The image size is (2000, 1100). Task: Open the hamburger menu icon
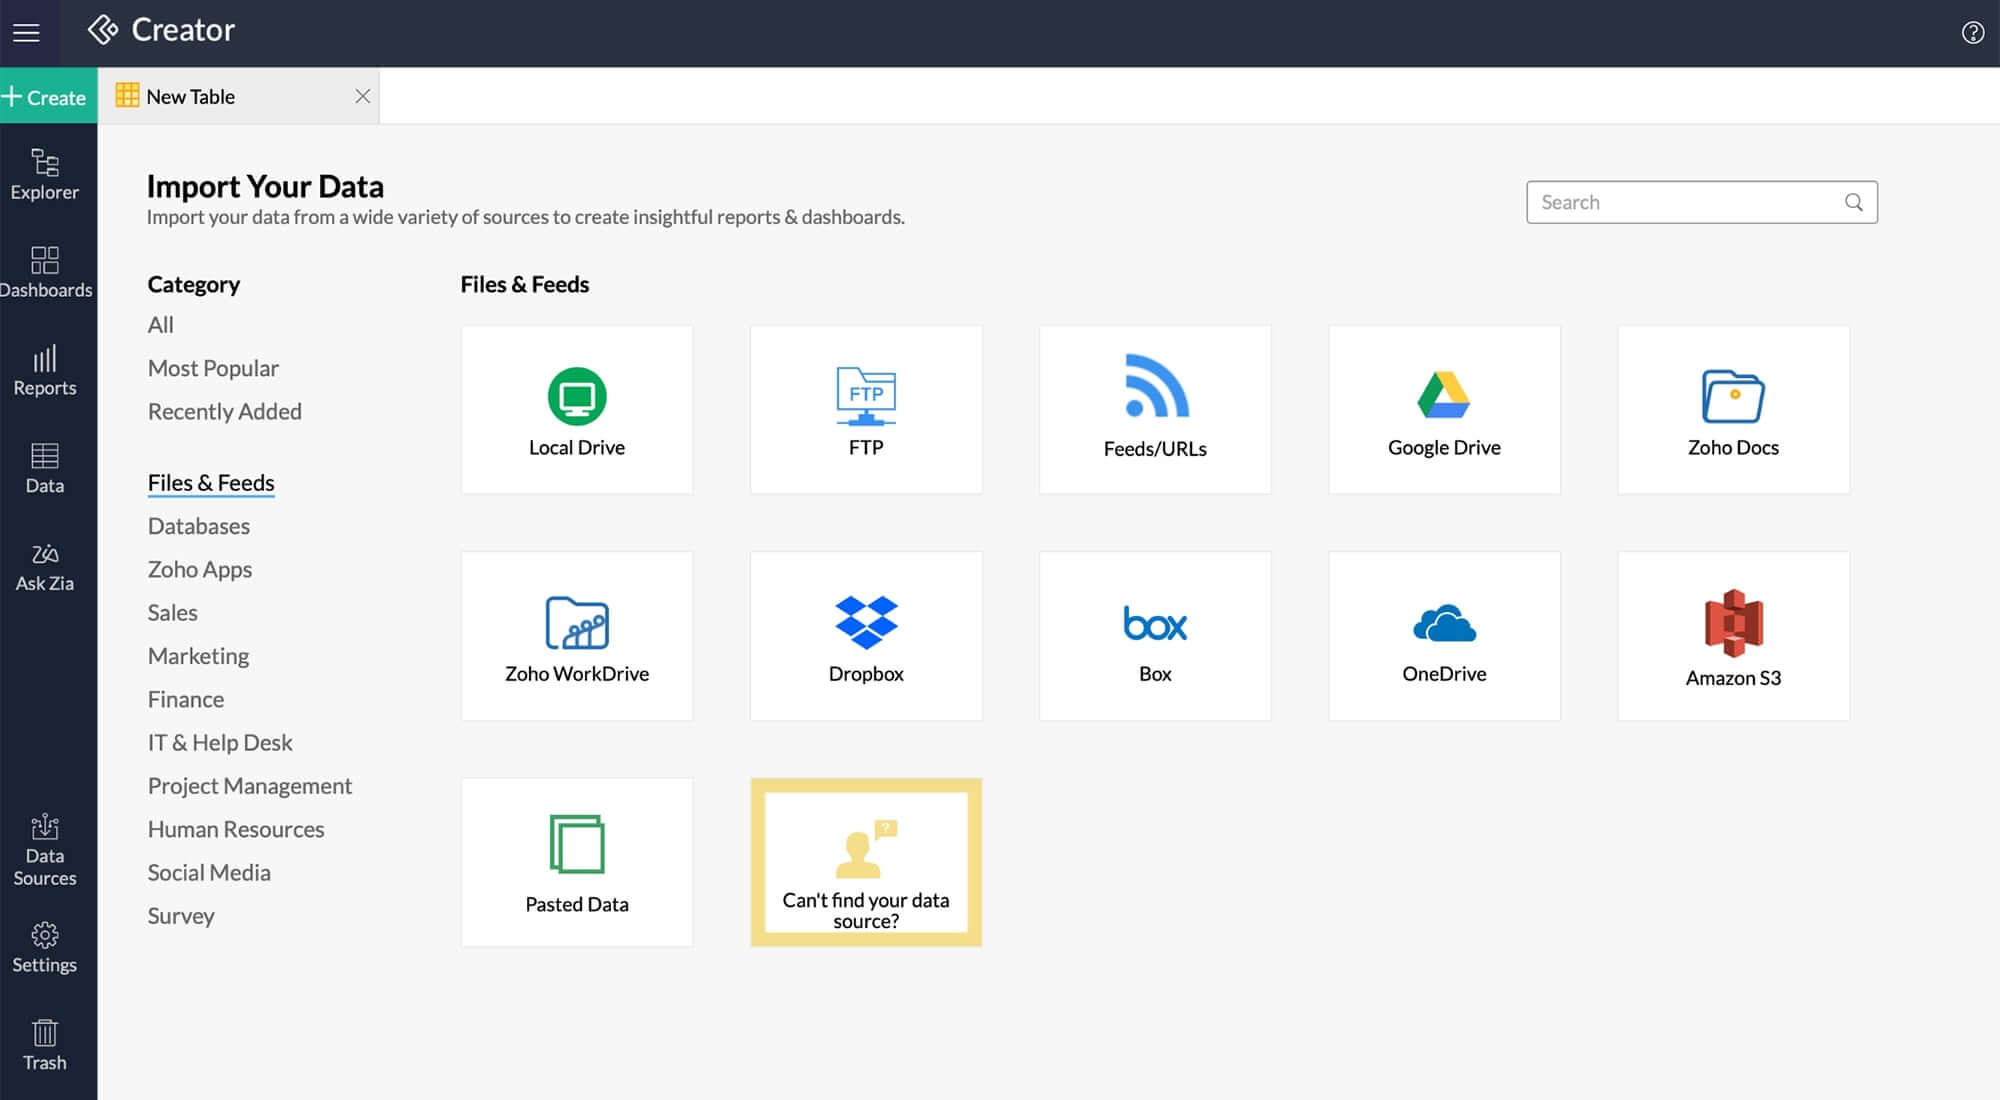point(26,32)
